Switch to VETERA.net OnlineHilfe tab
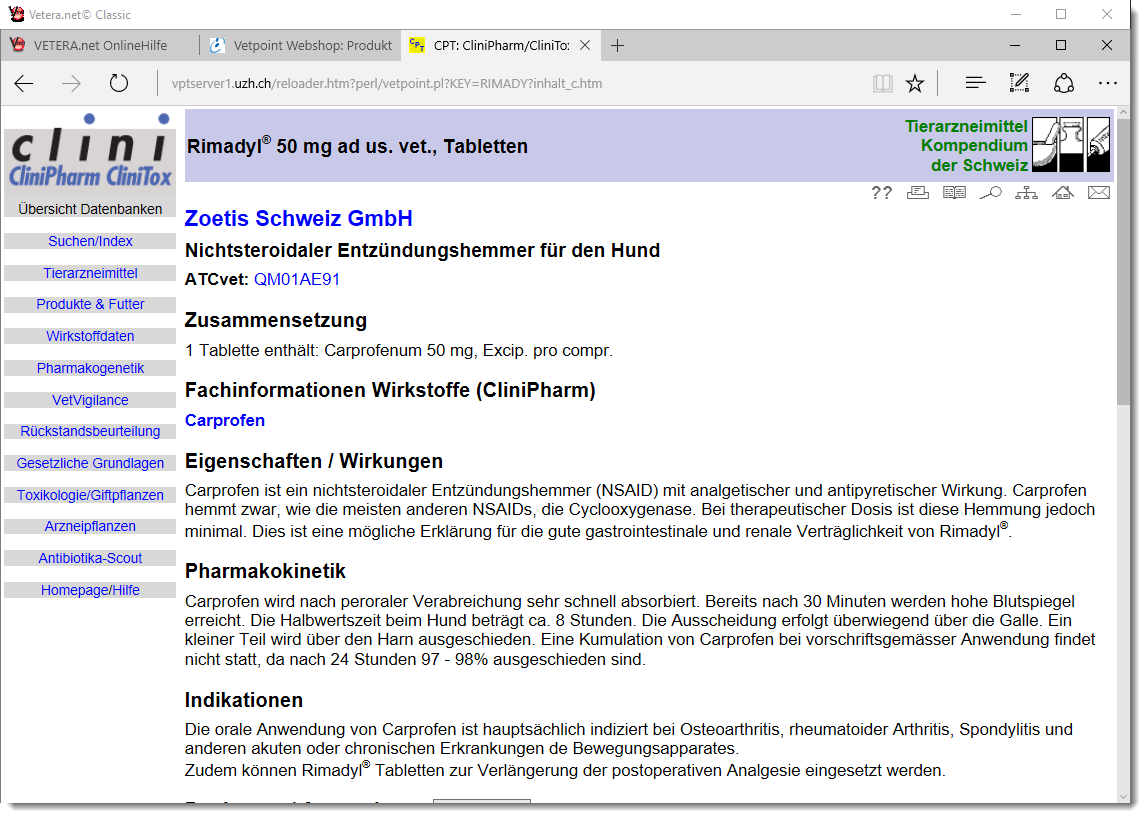Image resolution: width=1146 pixels, height=818 pixels. (100, 45)
